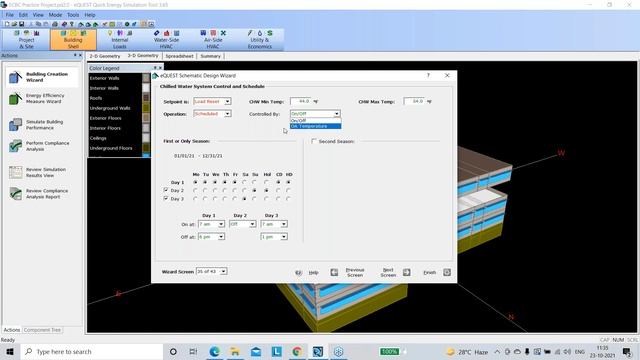Switch to the 2-D Geometry tab
This screenshot has width=640, height=360.
tap(105, 56)
